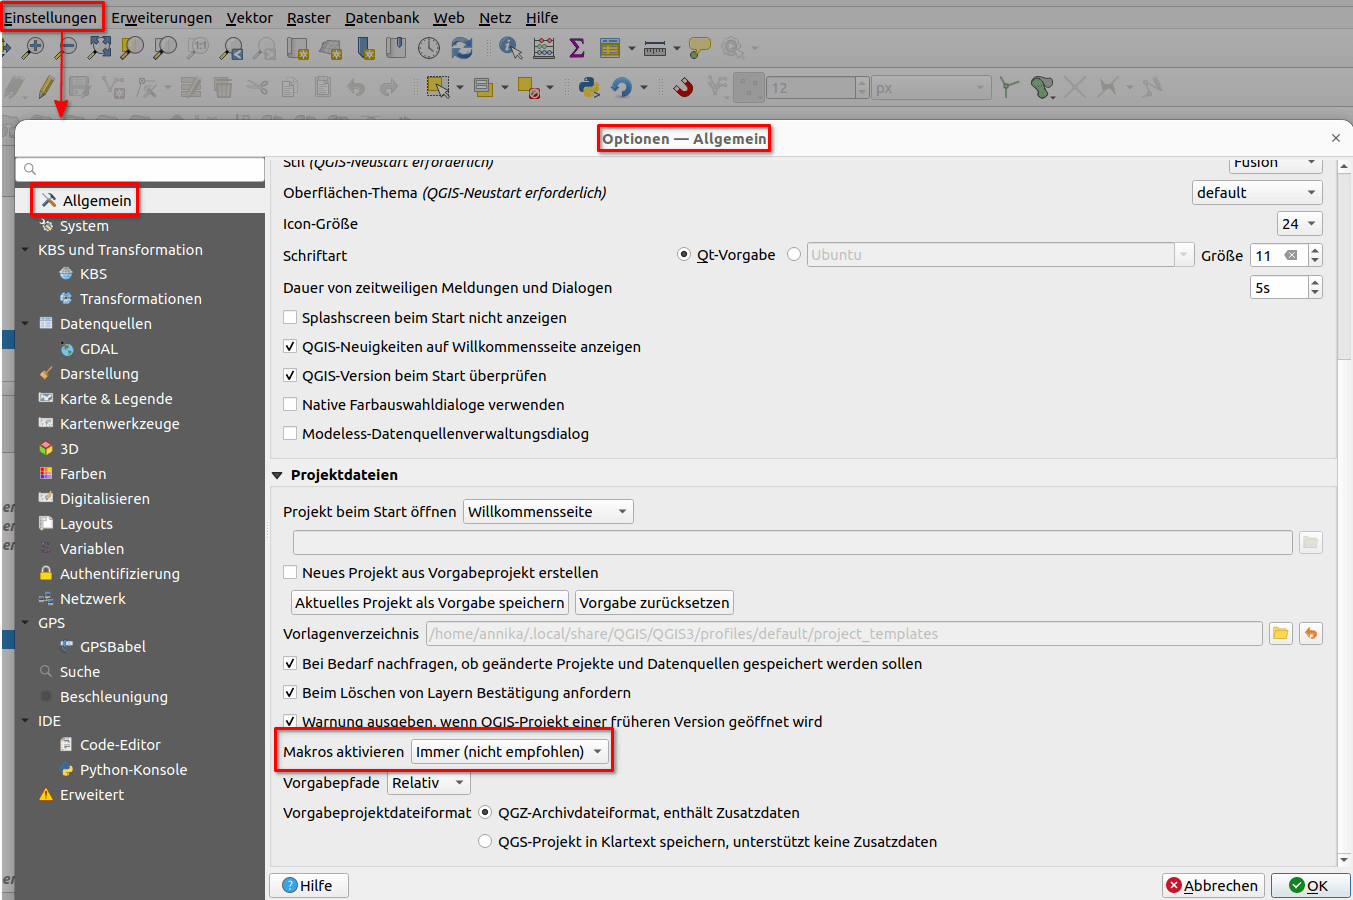Open the statistical summary sigma icon
Viewport: 1353px width, 900px height.
tap(577, 48)
